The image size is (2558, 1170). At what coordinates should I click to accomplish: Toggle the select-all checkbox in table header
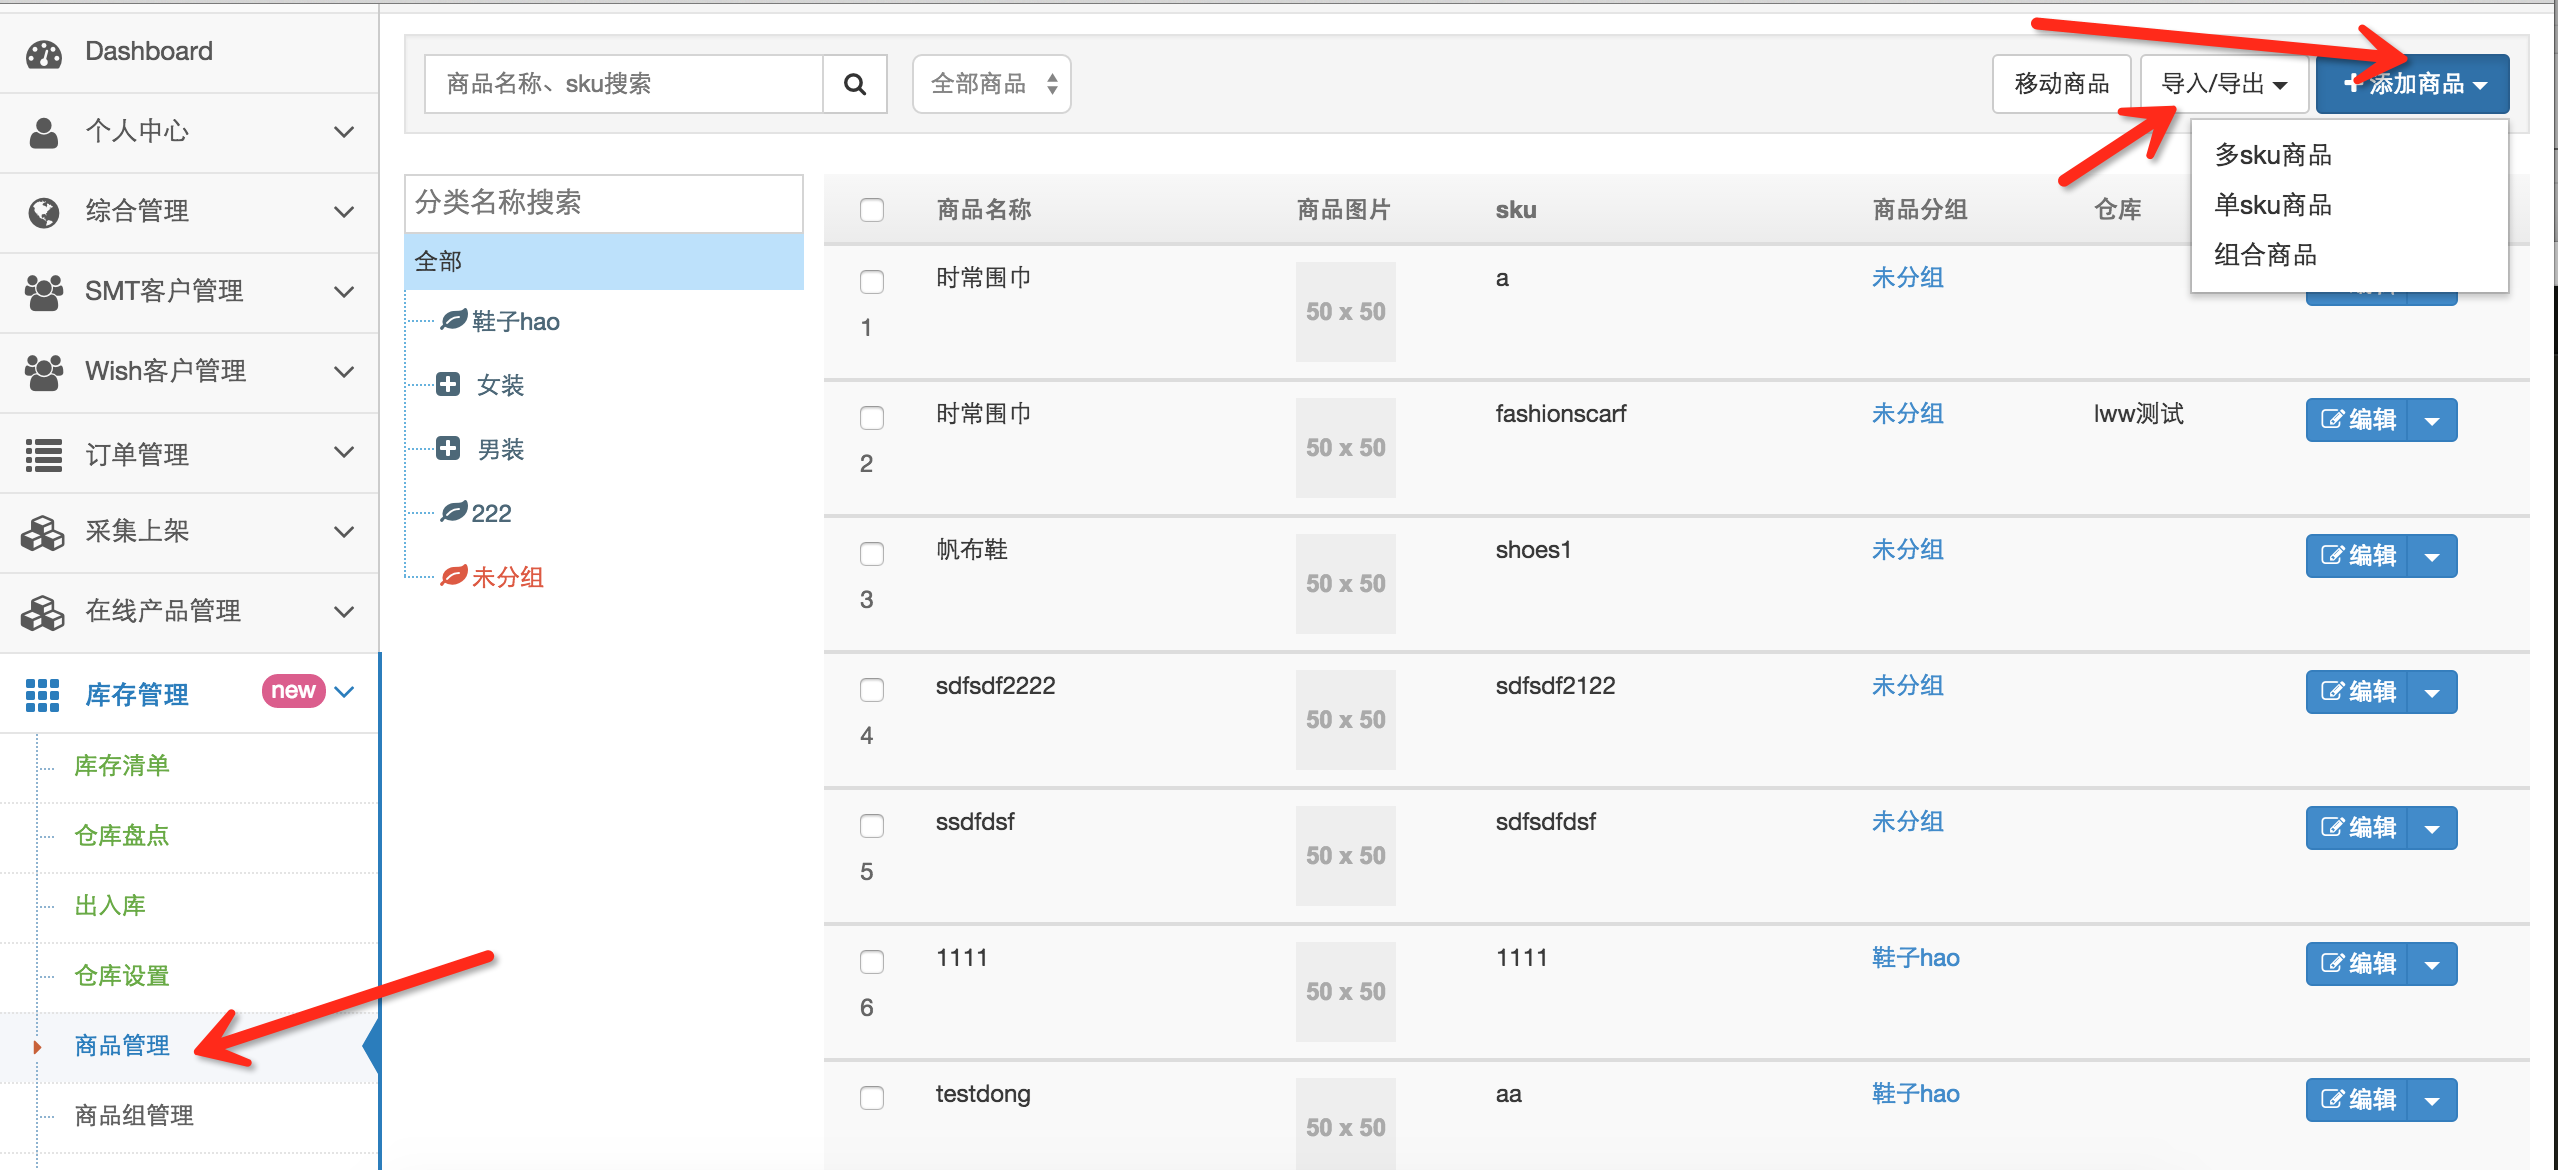click(872, 210)
